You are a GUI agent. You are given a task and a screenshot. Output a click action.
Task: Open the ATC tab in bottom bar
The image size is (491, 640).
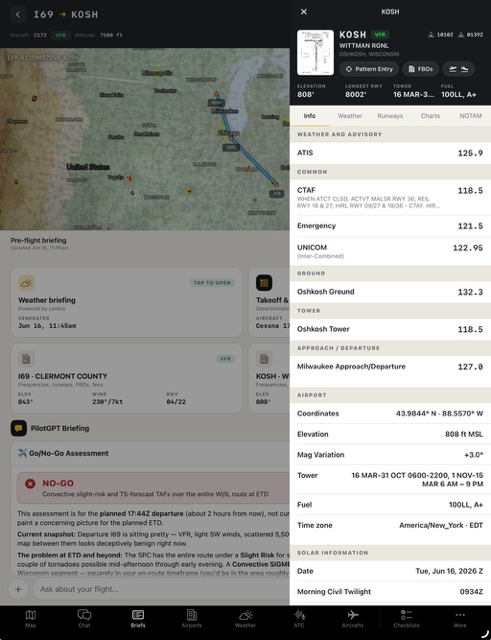click(299, 619)
